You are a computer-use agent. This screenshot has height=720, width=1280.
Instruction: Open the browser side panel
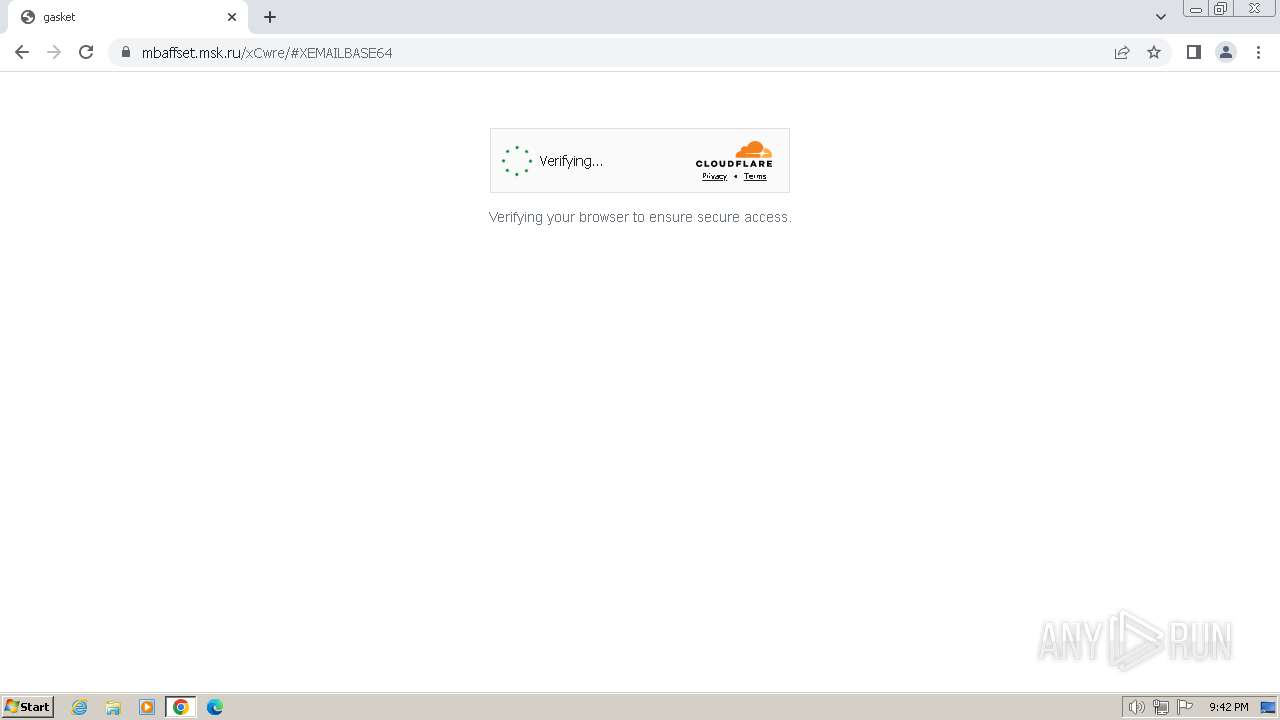pyautogui.click(x=1193, y=52)
